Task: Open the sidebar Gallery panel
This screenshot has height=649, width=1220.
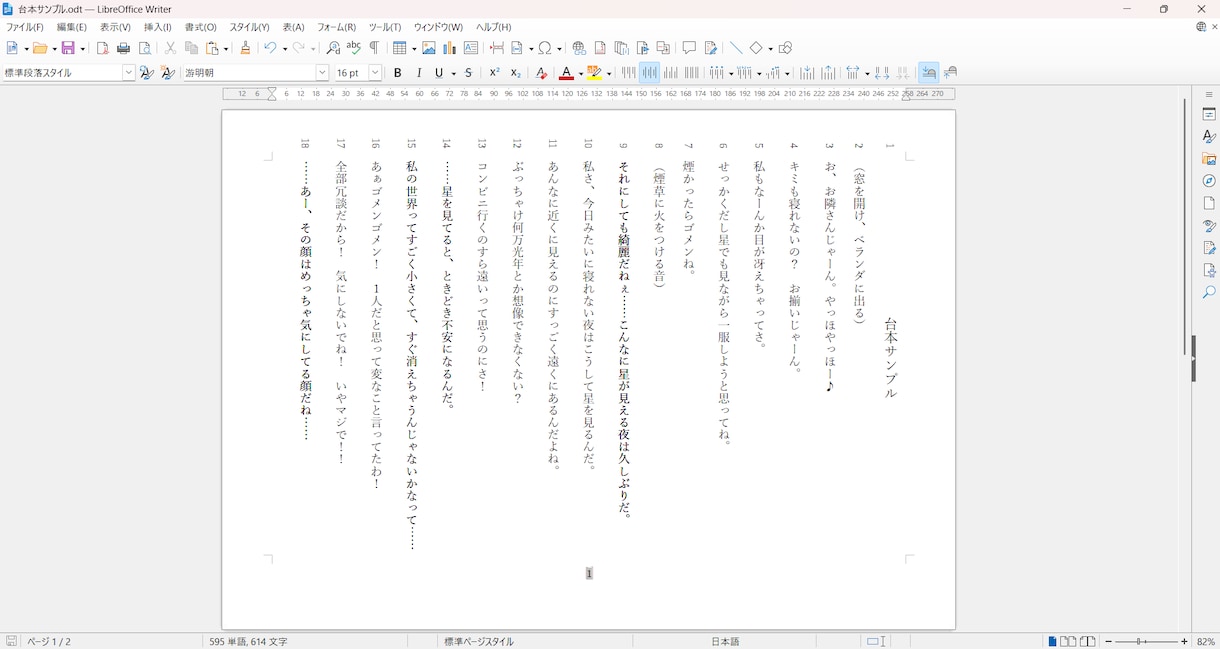Action: coord(1209,159)
